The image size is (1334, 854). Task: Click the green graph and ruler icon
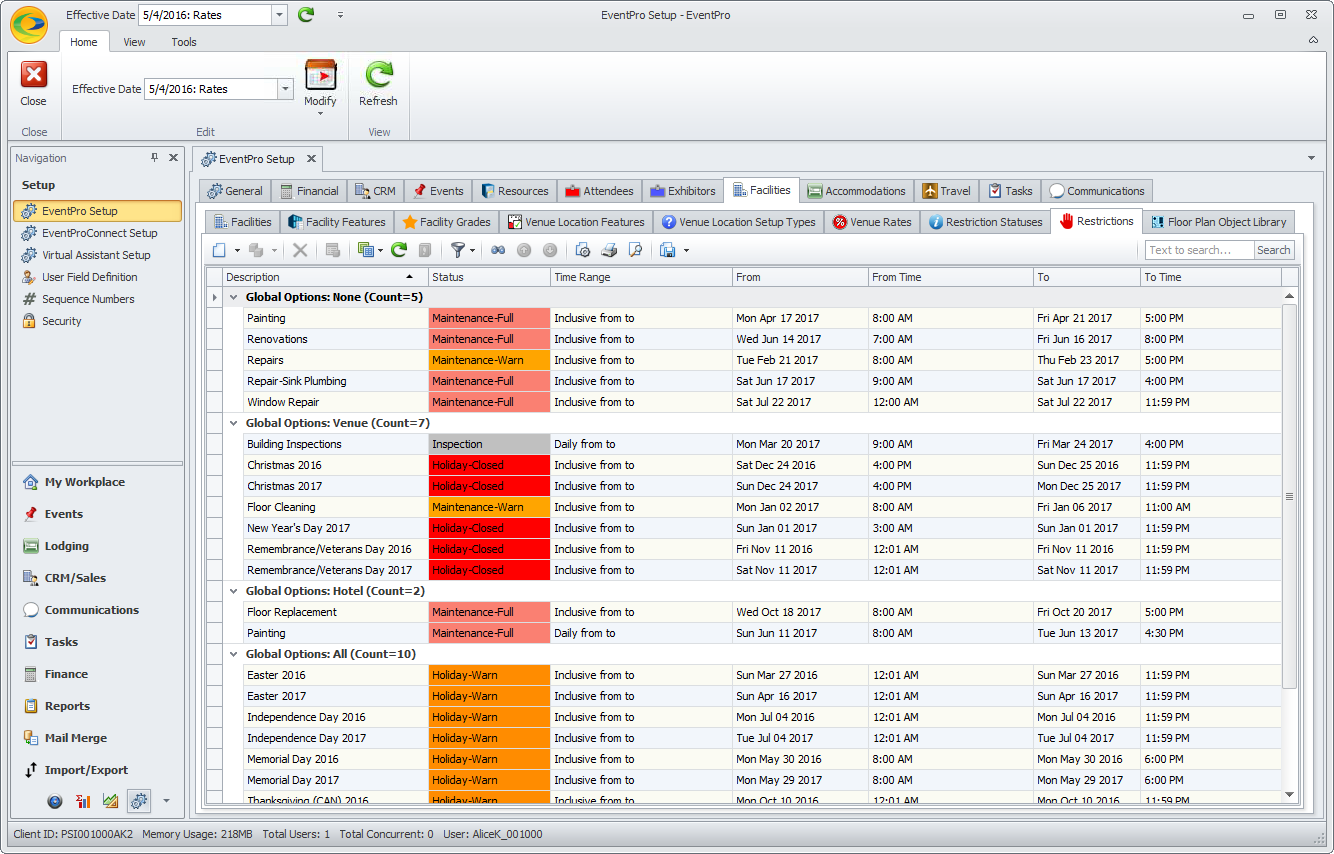point(111,801)
